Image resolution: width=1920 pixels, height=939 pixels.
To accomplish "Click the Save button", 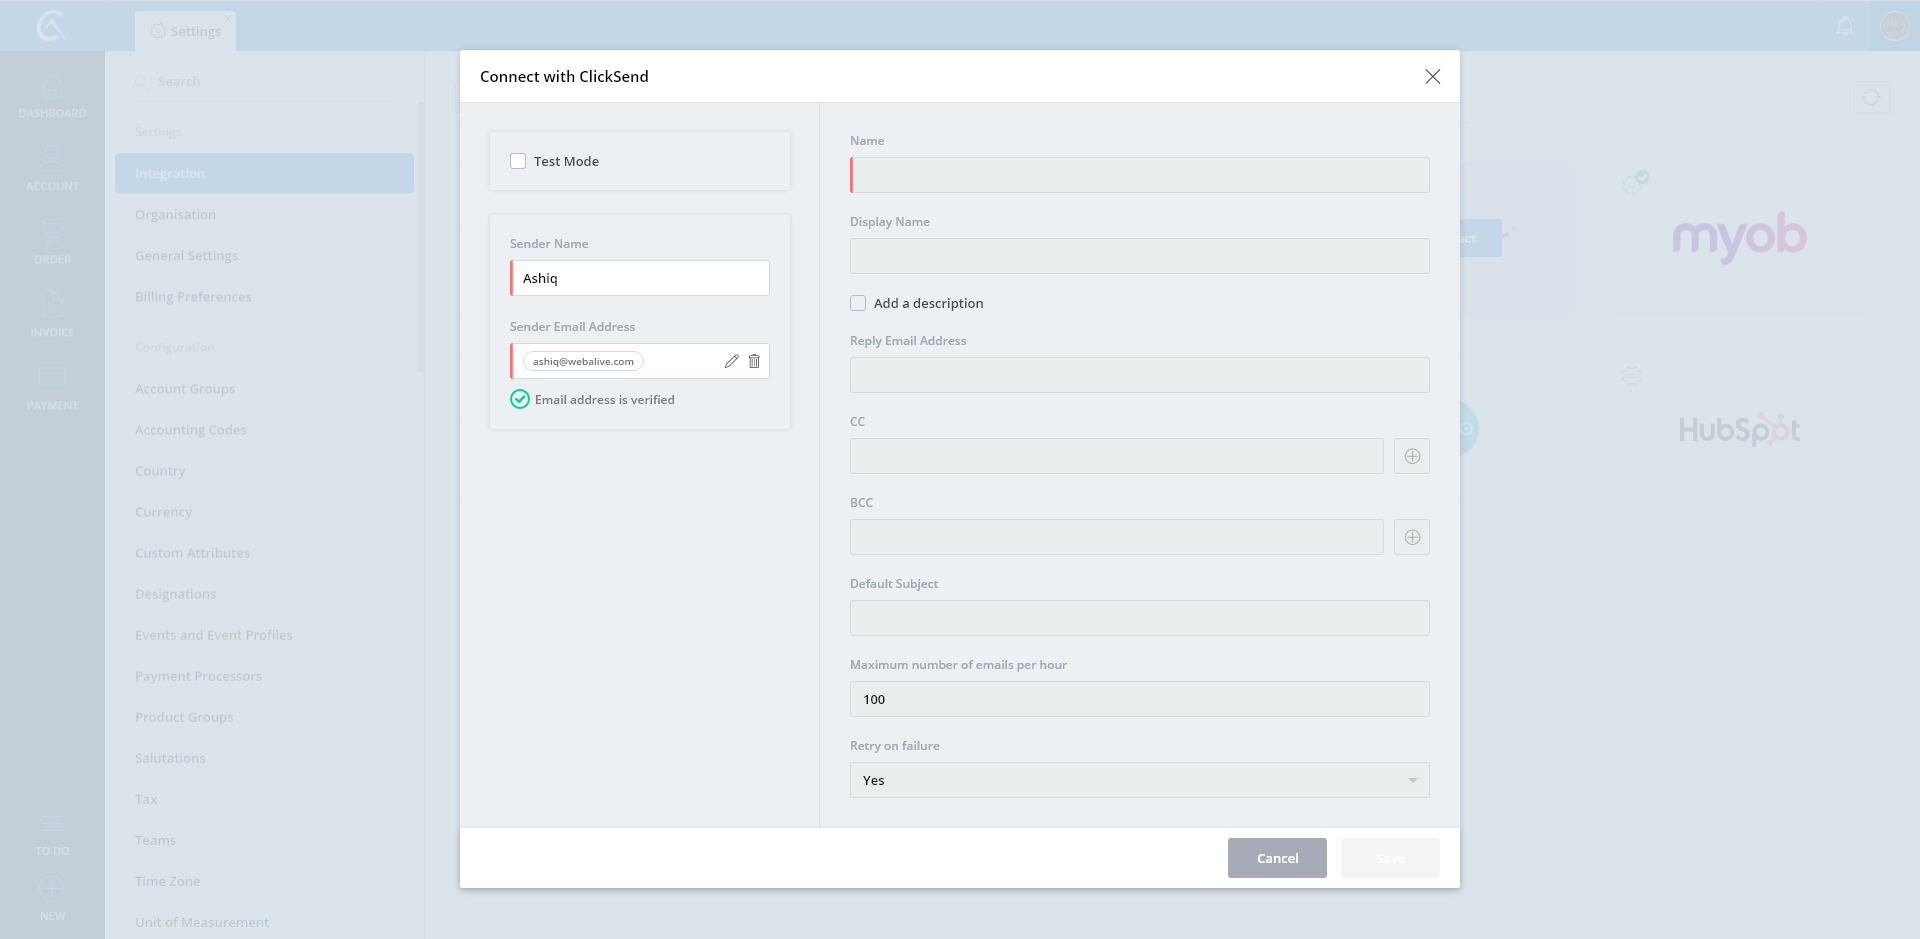I will pyautogui.click(x=1389, y=858).
